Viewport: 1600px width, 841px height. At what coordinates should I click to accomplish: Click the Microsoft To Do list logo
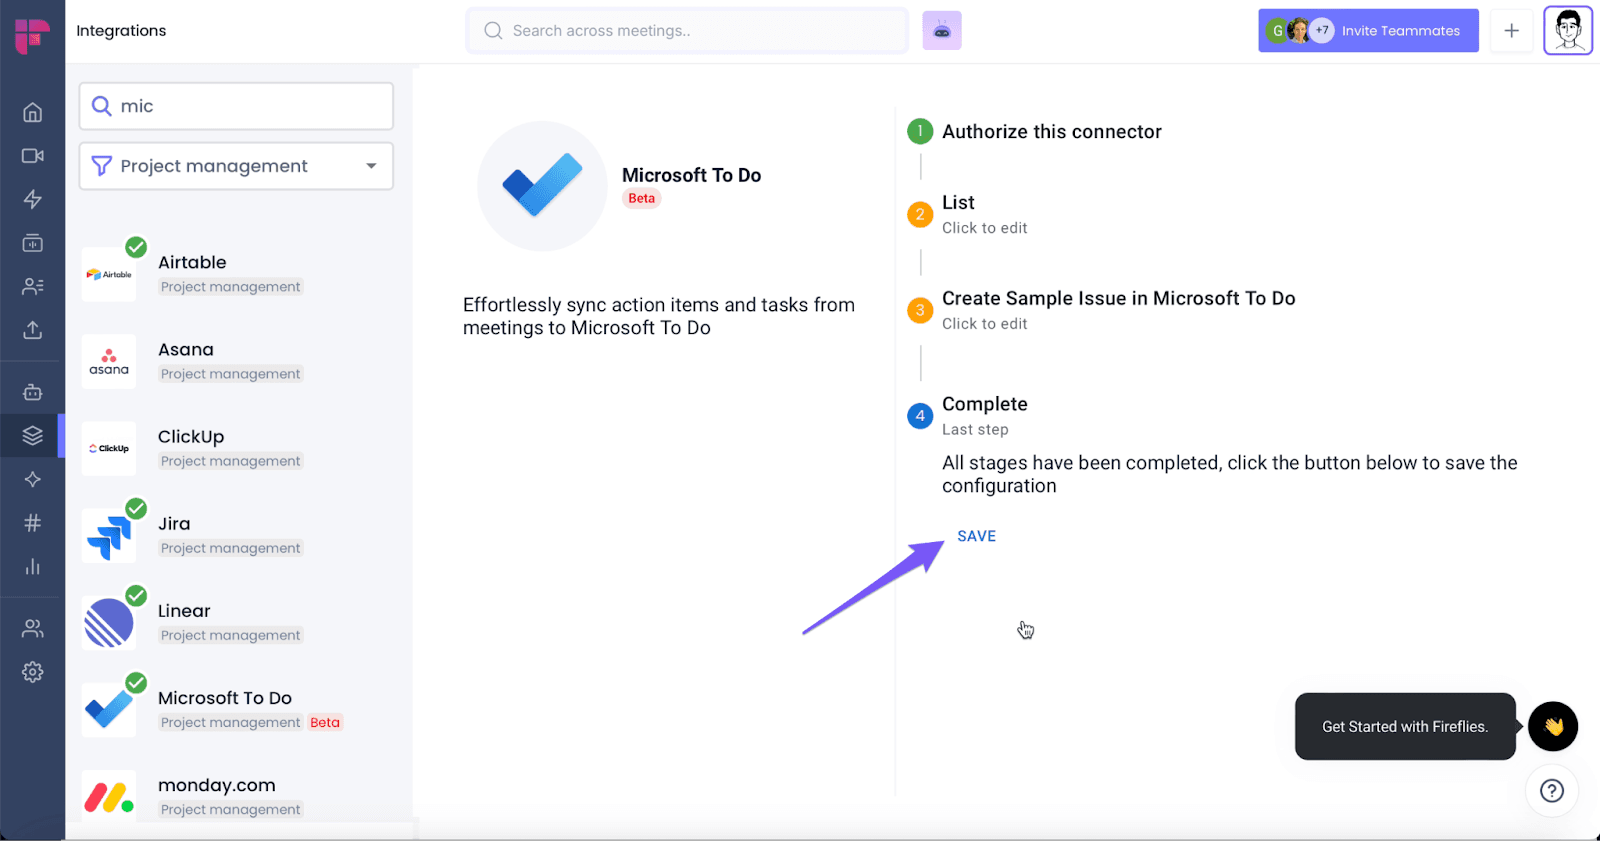point(109,709)
